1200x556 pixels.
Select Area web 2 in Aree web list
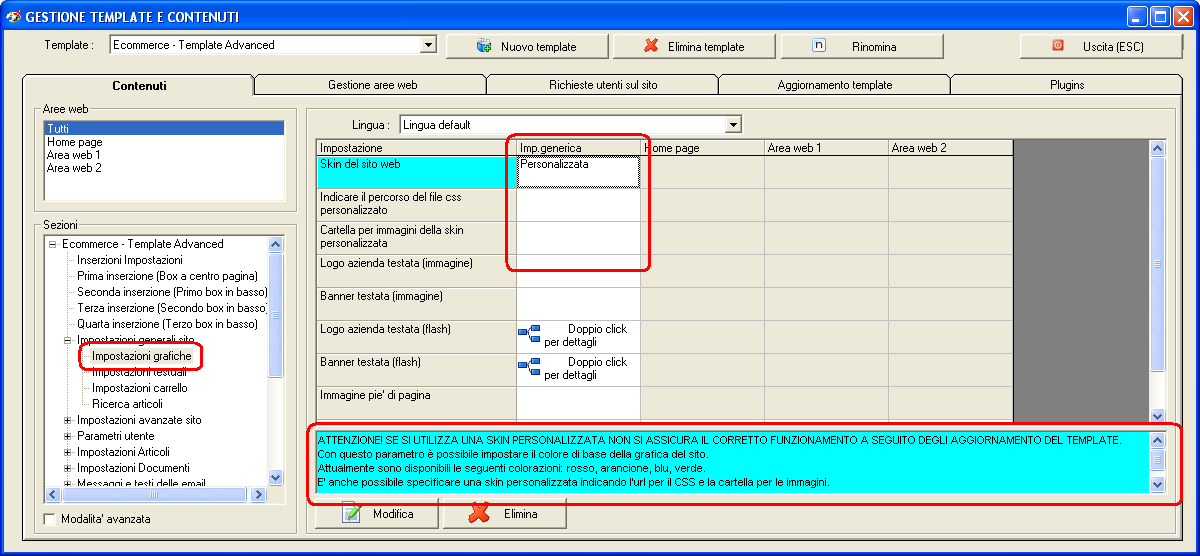pos(164,168)
